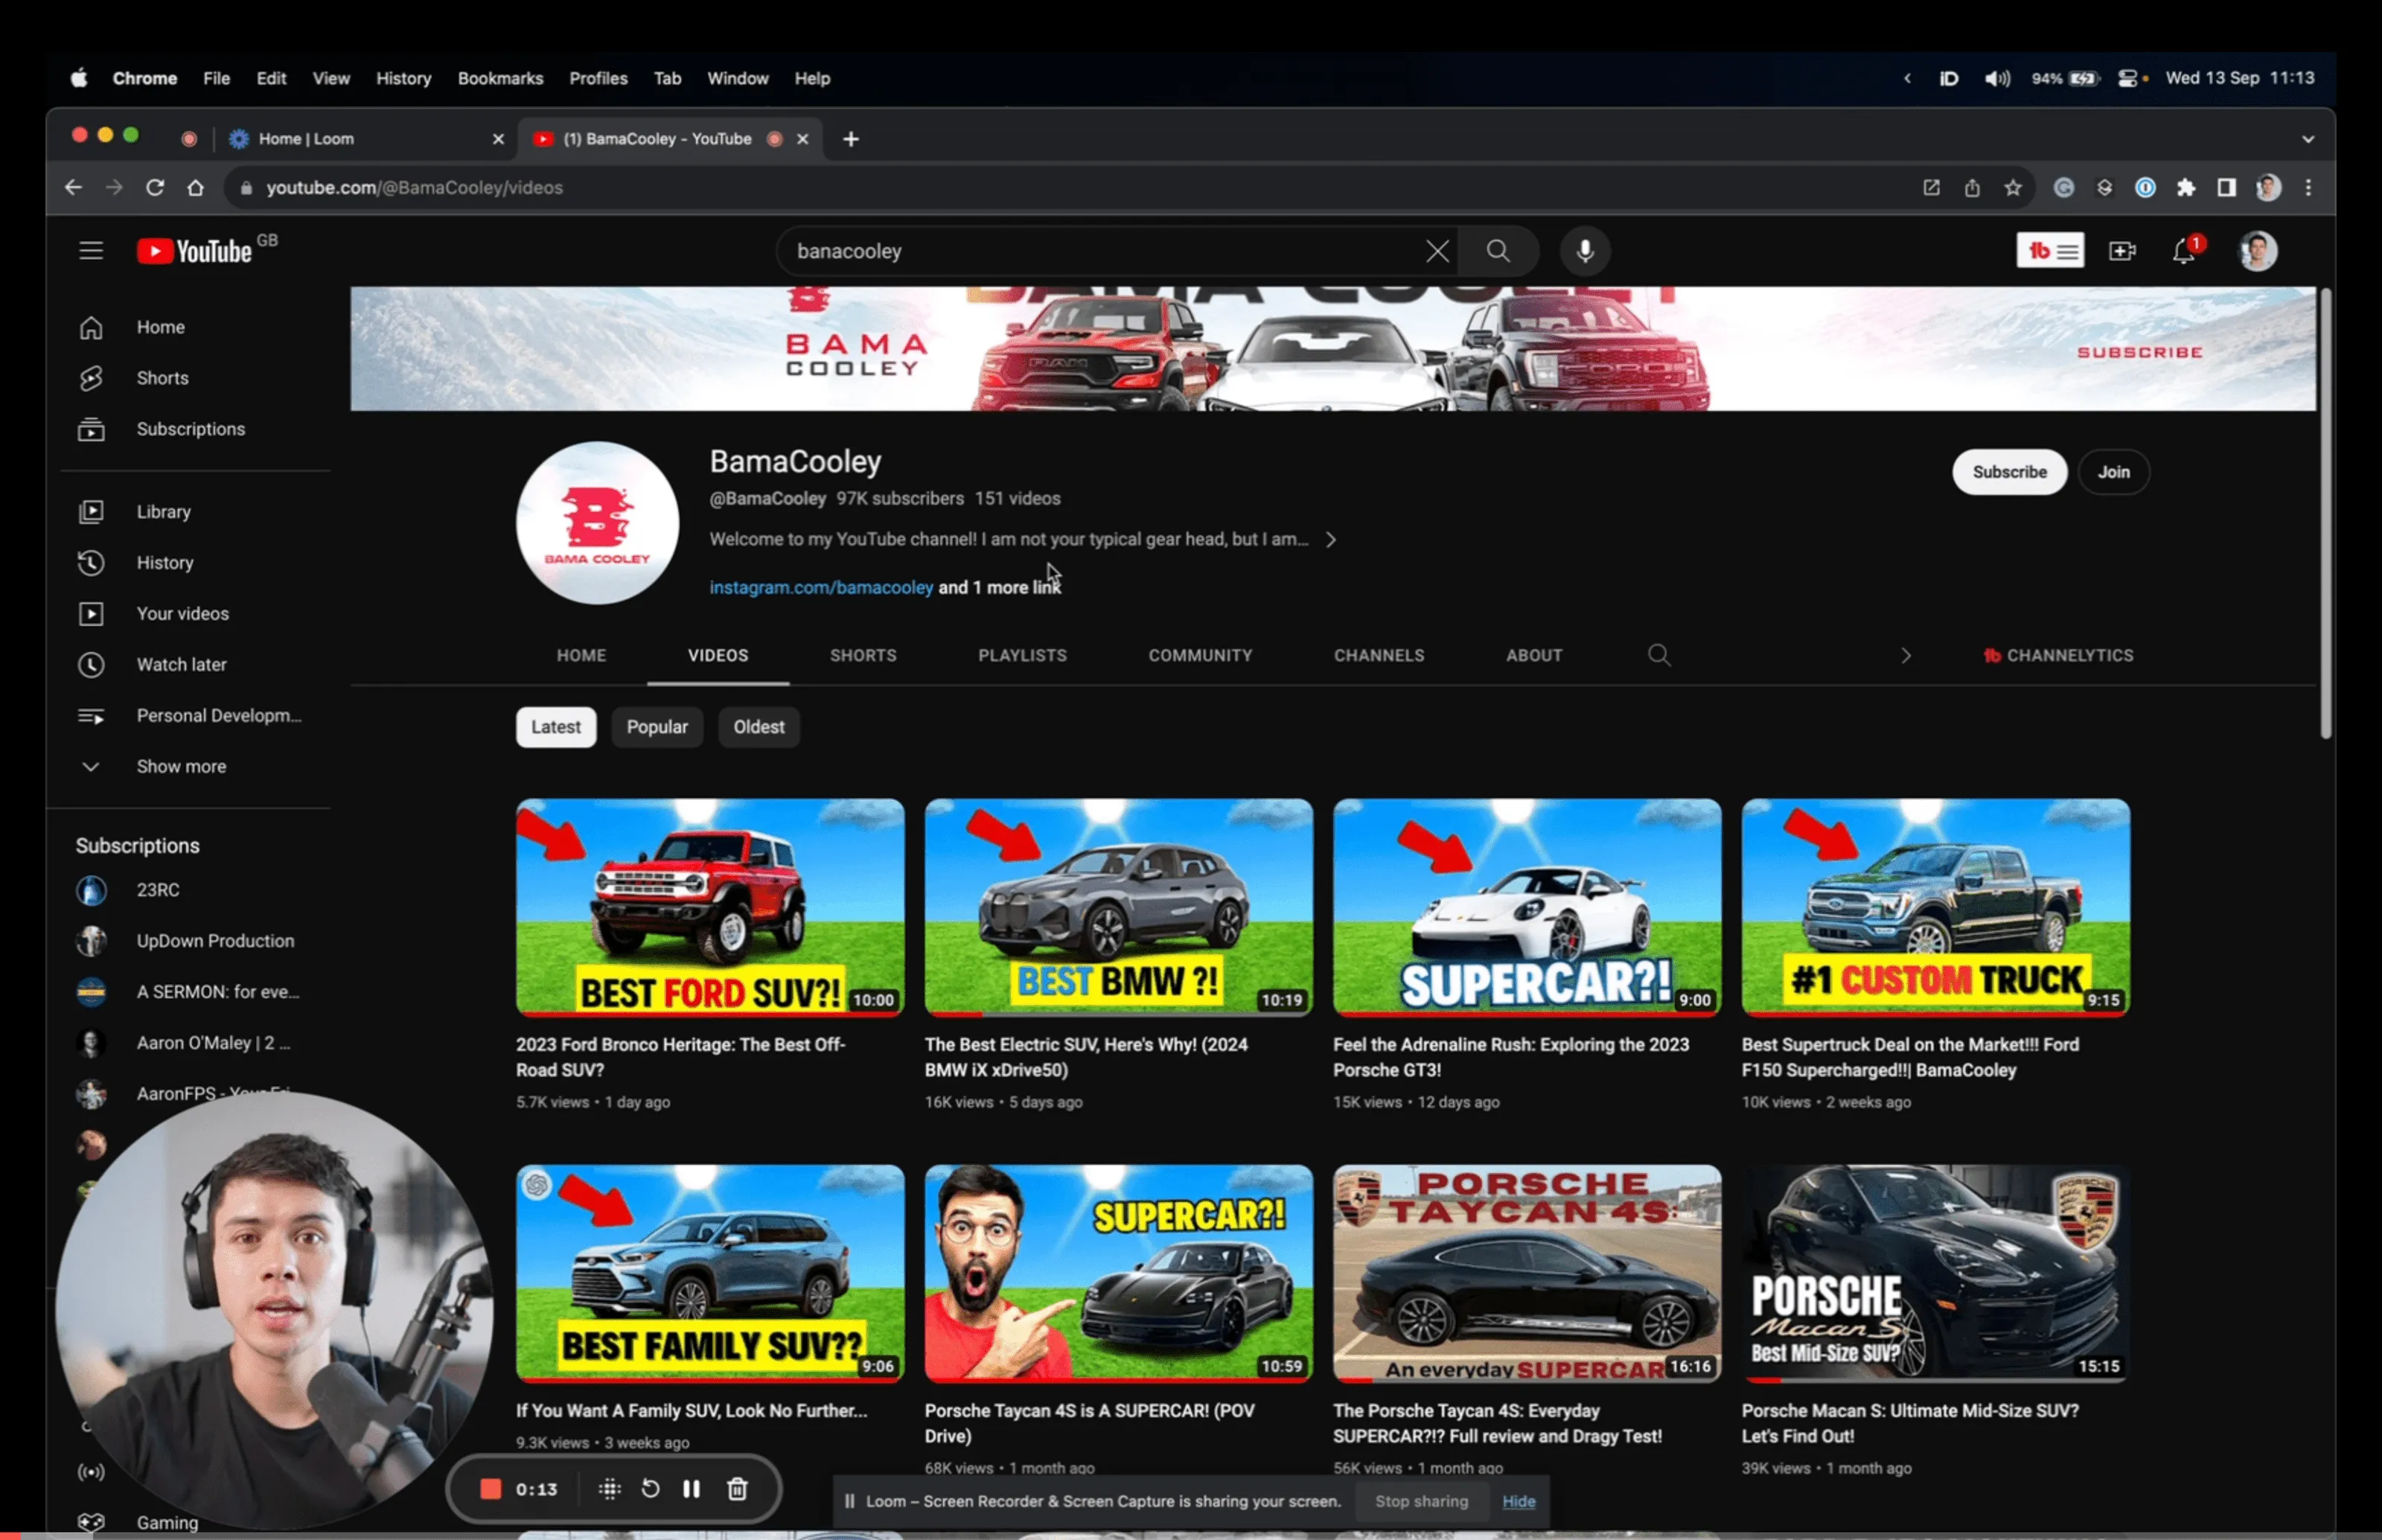
Task: Search within channel using tab-bar magnifier
Action: tap(1659, 655)
